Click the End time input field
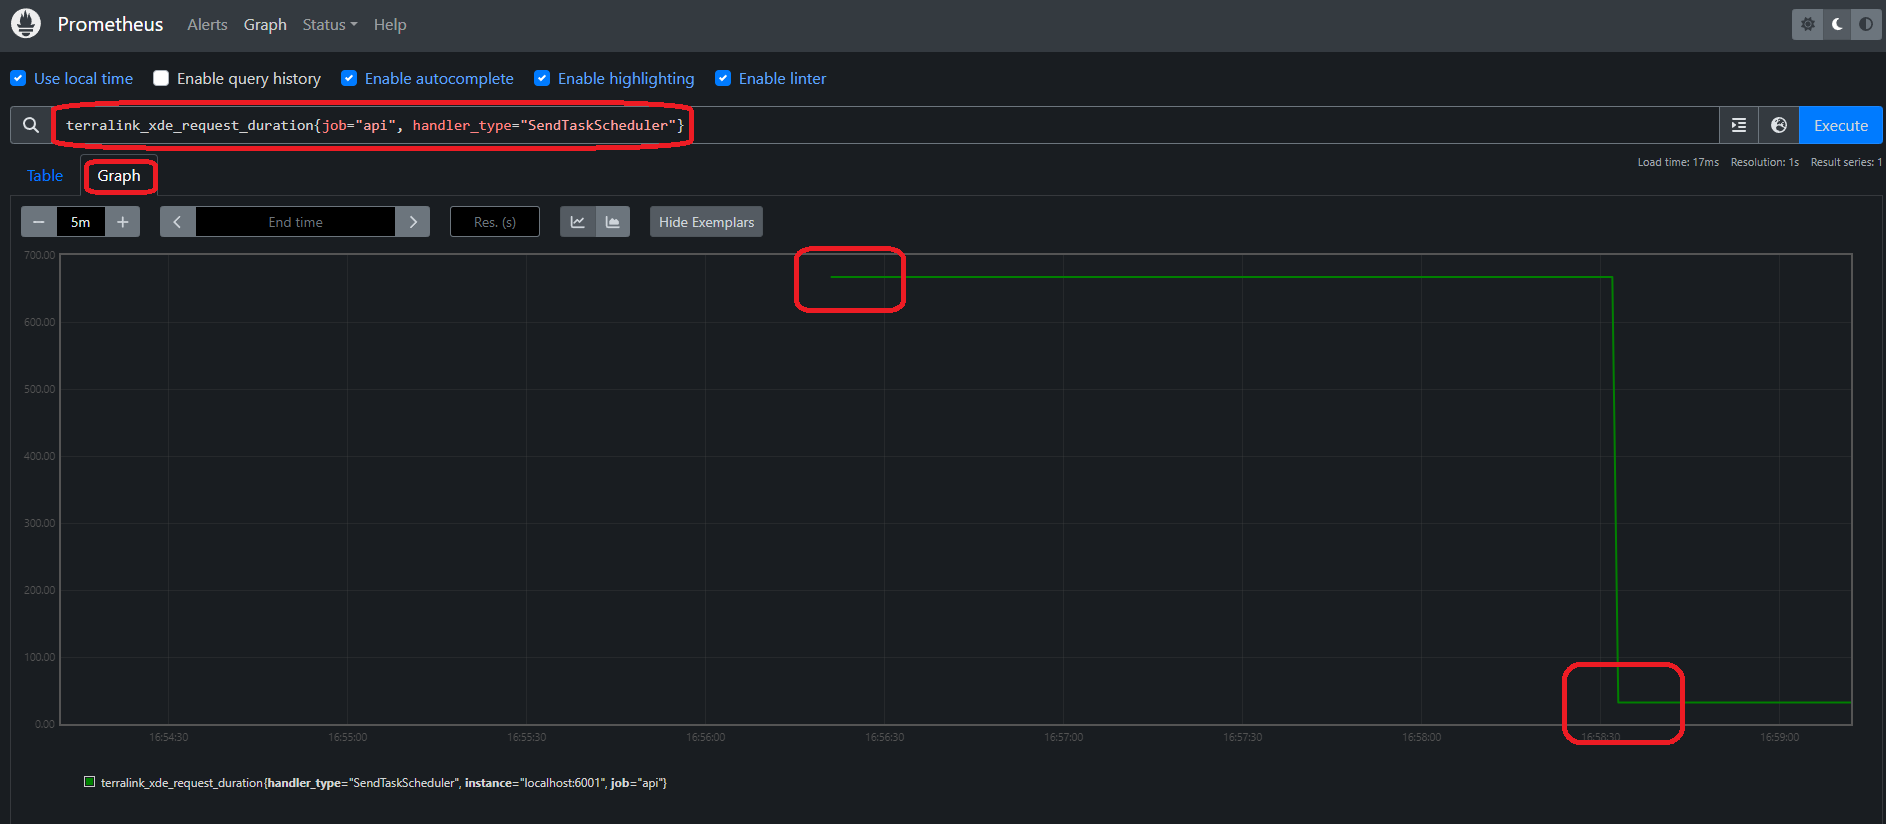The width and height of the screenshot is (1886, 824). click(x=295, y=222)
